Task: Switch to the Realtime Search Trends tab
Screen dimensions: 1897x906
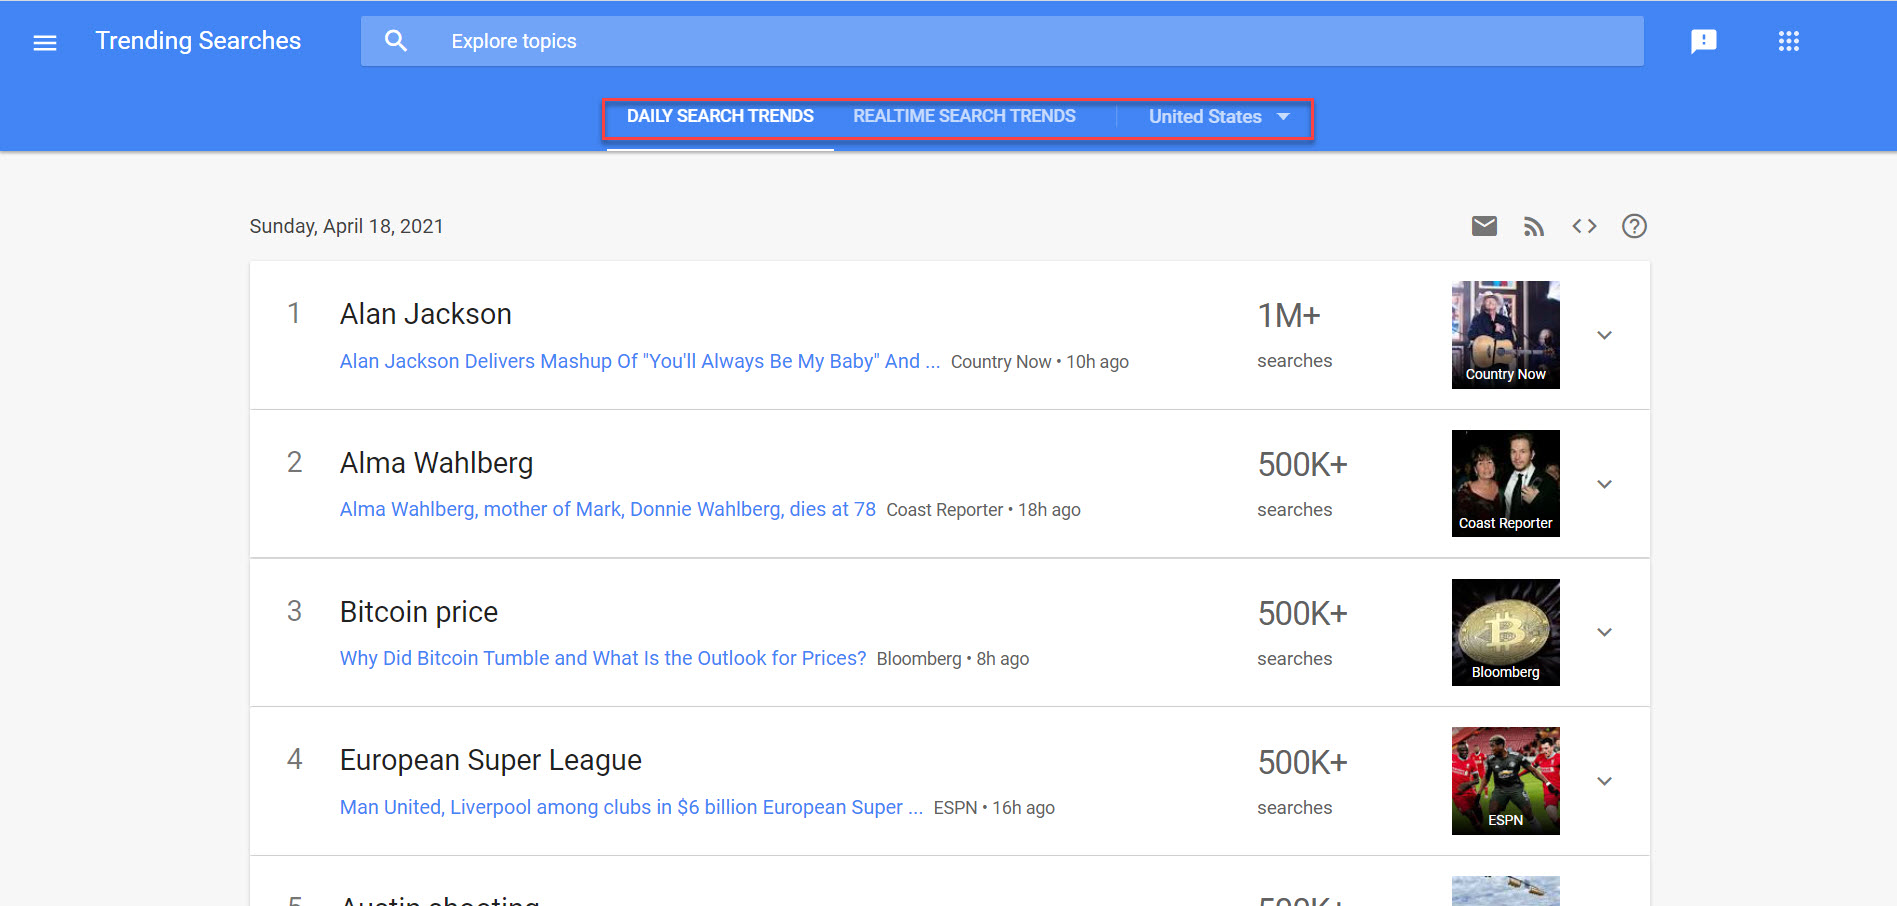Action: pyautogui.click(x=964, y=116)
